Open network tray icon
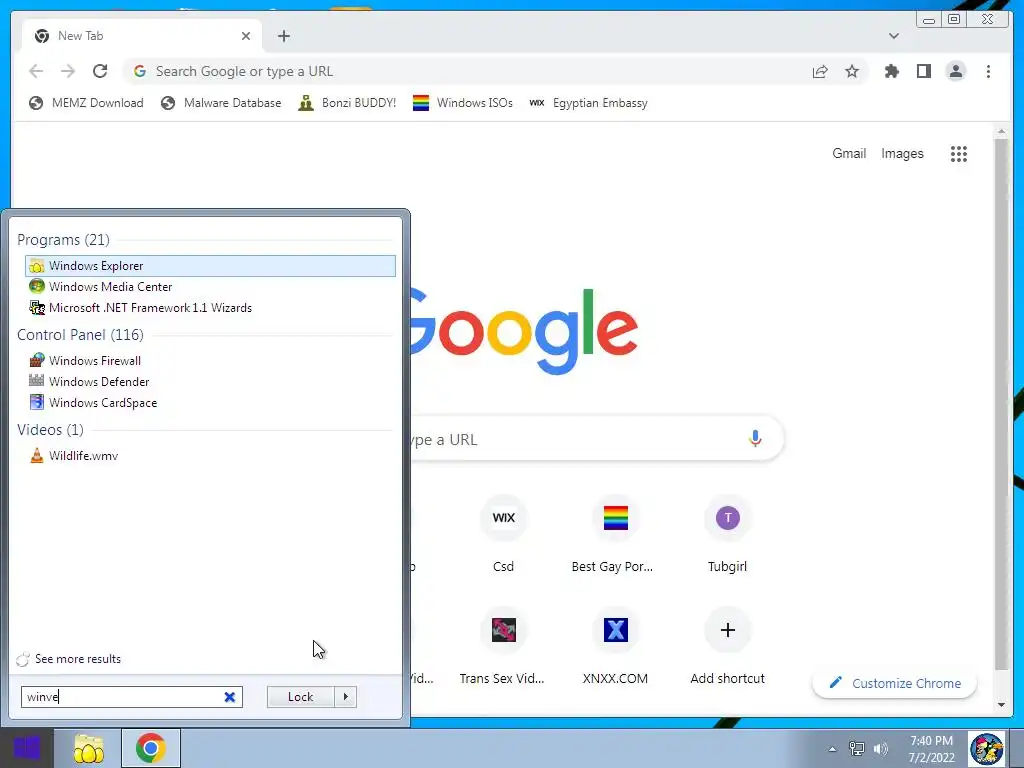The height and width of the screenshot is (768, 1024). click(856, 748)
